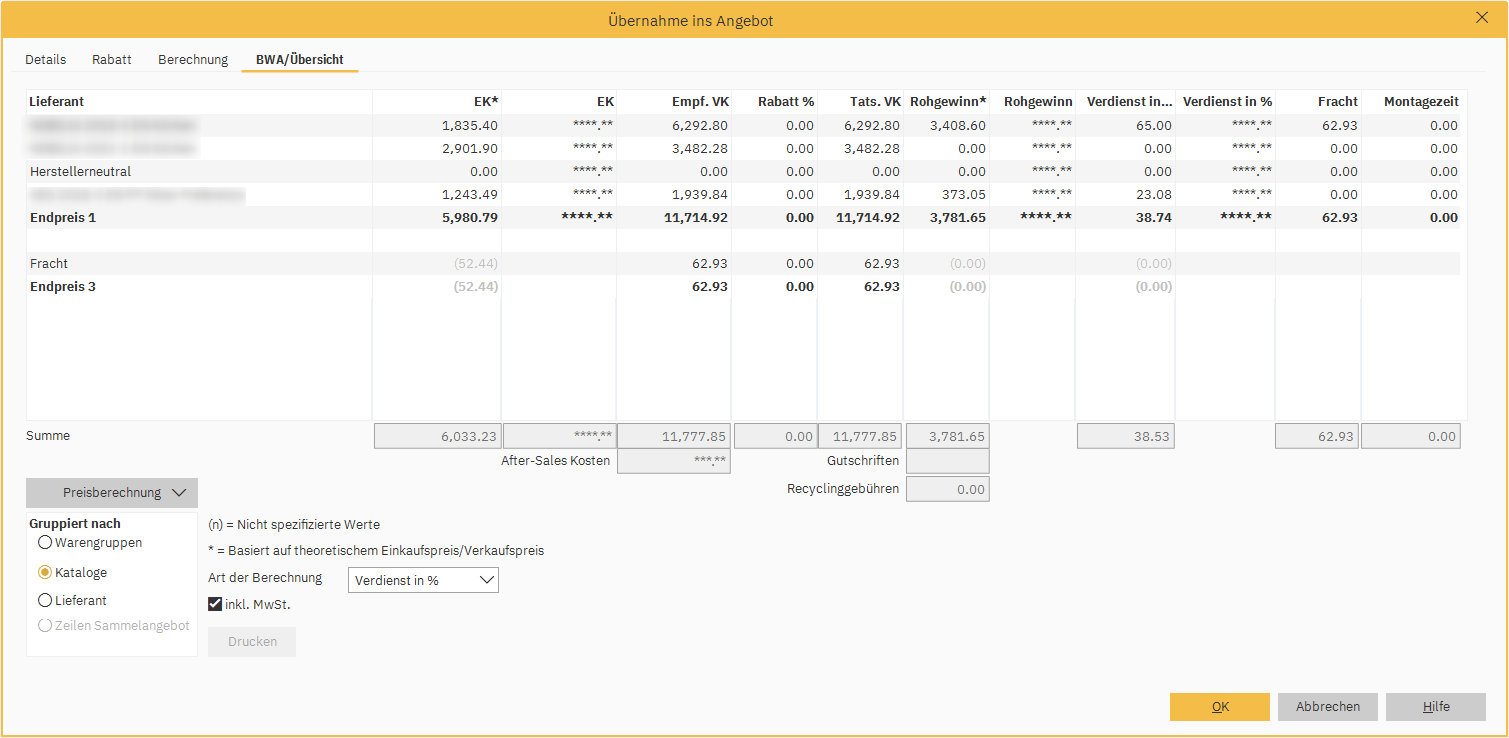Open Hilfe for this dialog
The width and height of the screenshot is (1509, 738).
(x=1435, y=707)
